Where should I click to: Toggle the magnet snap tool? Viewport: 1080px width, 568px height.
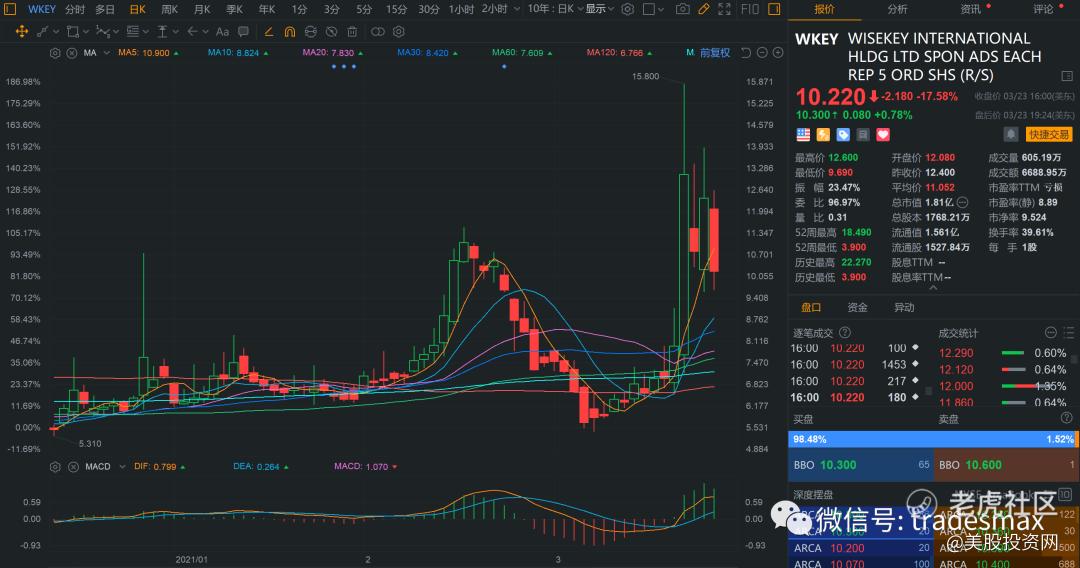tap(290, 32)
